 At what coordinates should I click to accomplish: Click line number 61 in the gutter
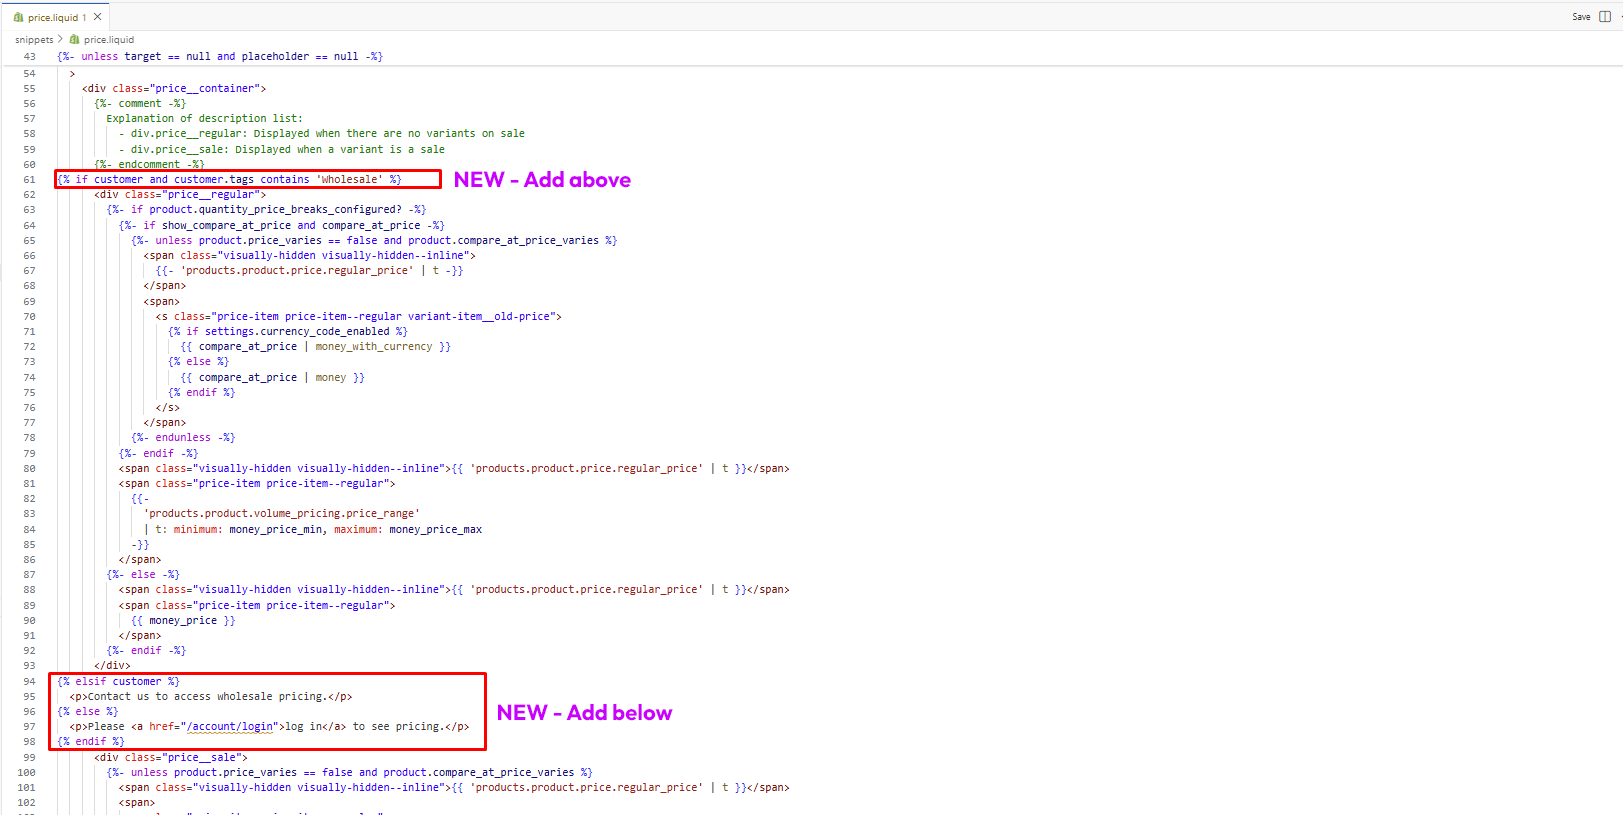[x=29, y=179]
